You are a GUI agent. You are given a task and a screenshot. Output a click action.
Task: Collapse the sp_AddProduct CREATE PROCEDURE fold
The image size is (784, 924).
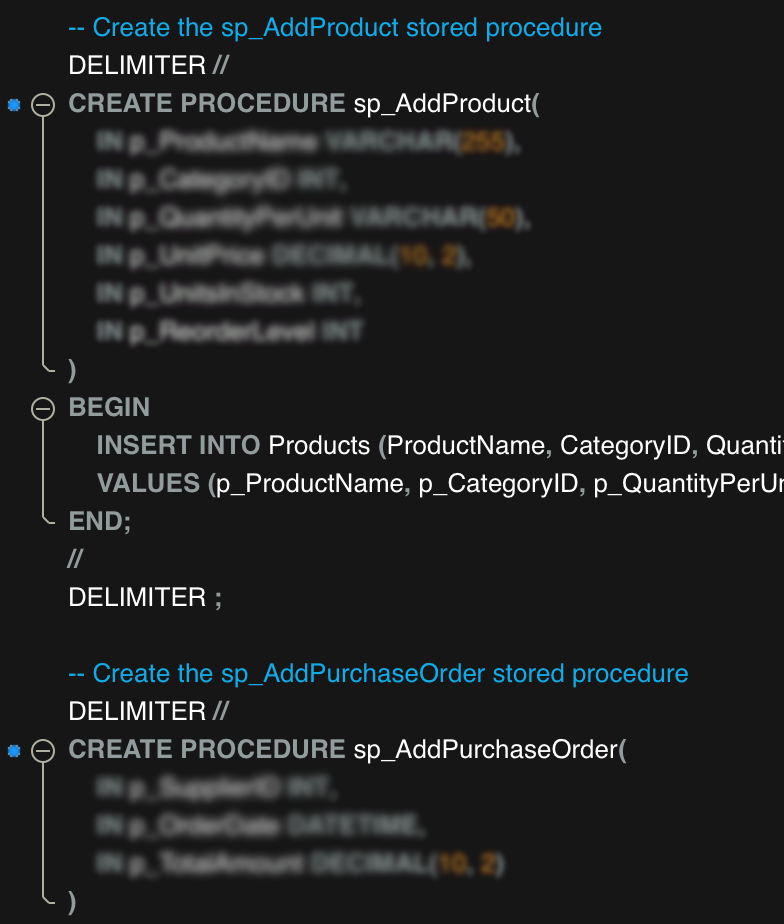(x=43, y=105)
